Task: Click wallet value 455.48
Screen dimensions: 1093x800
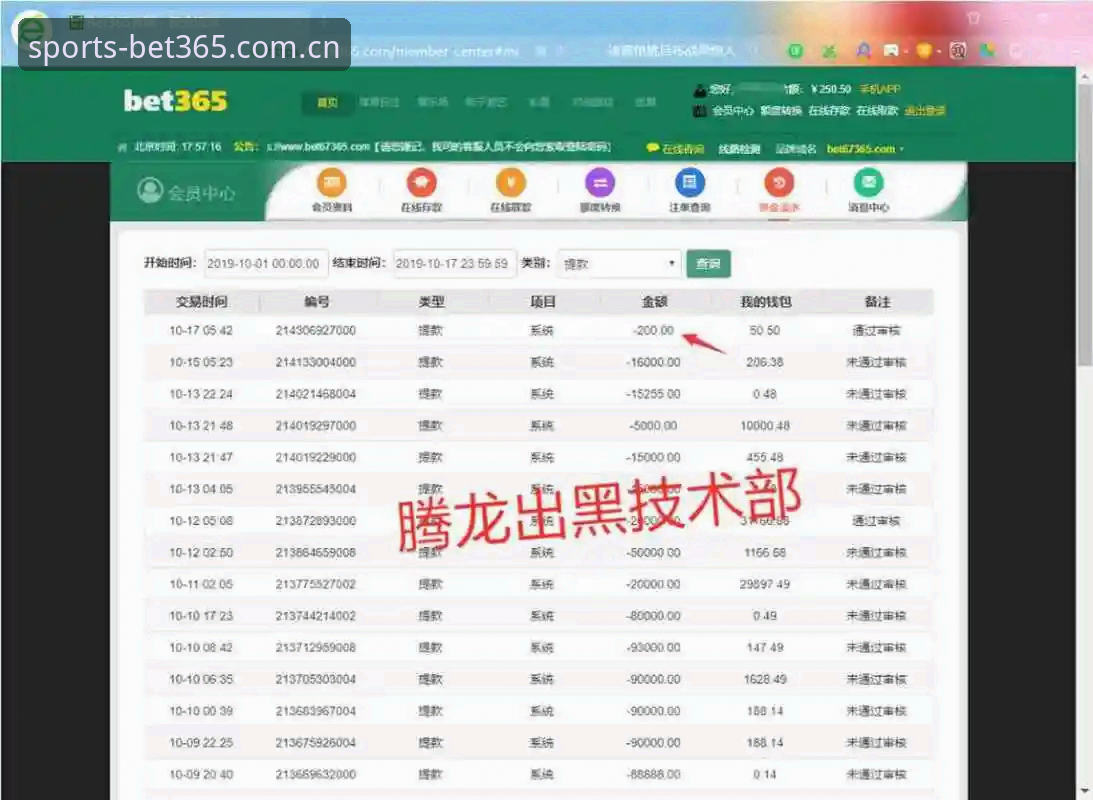Action: click(765, 457)
